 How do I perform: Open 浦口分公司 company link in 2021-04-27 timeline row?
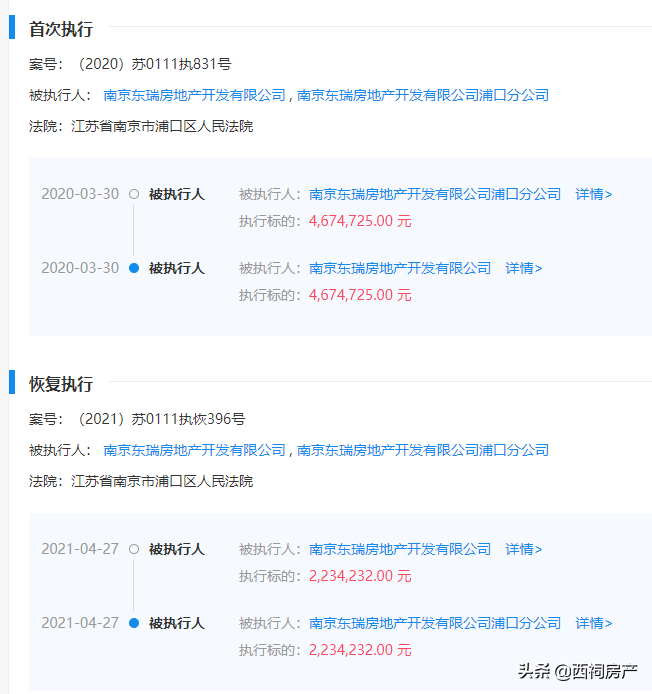[435, 623]
